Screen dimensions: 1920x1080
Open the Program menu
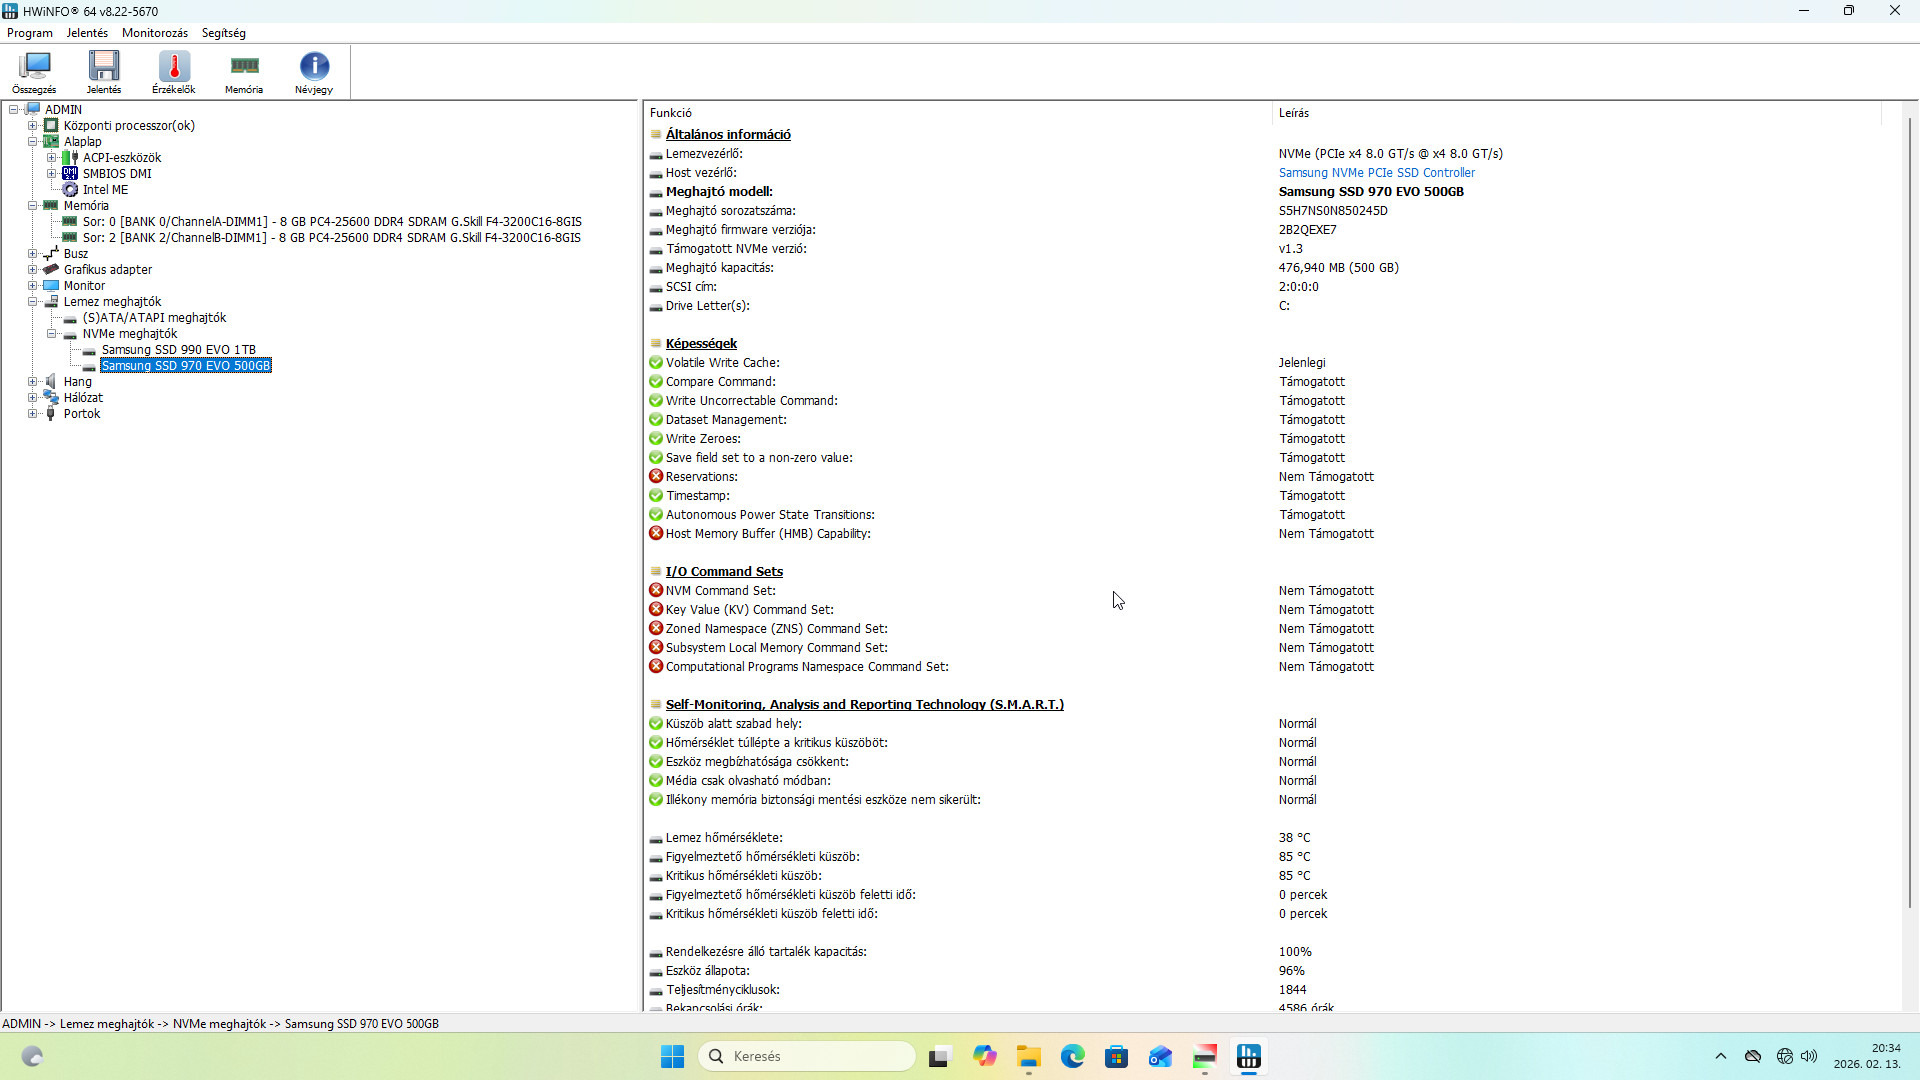(29, 33)
